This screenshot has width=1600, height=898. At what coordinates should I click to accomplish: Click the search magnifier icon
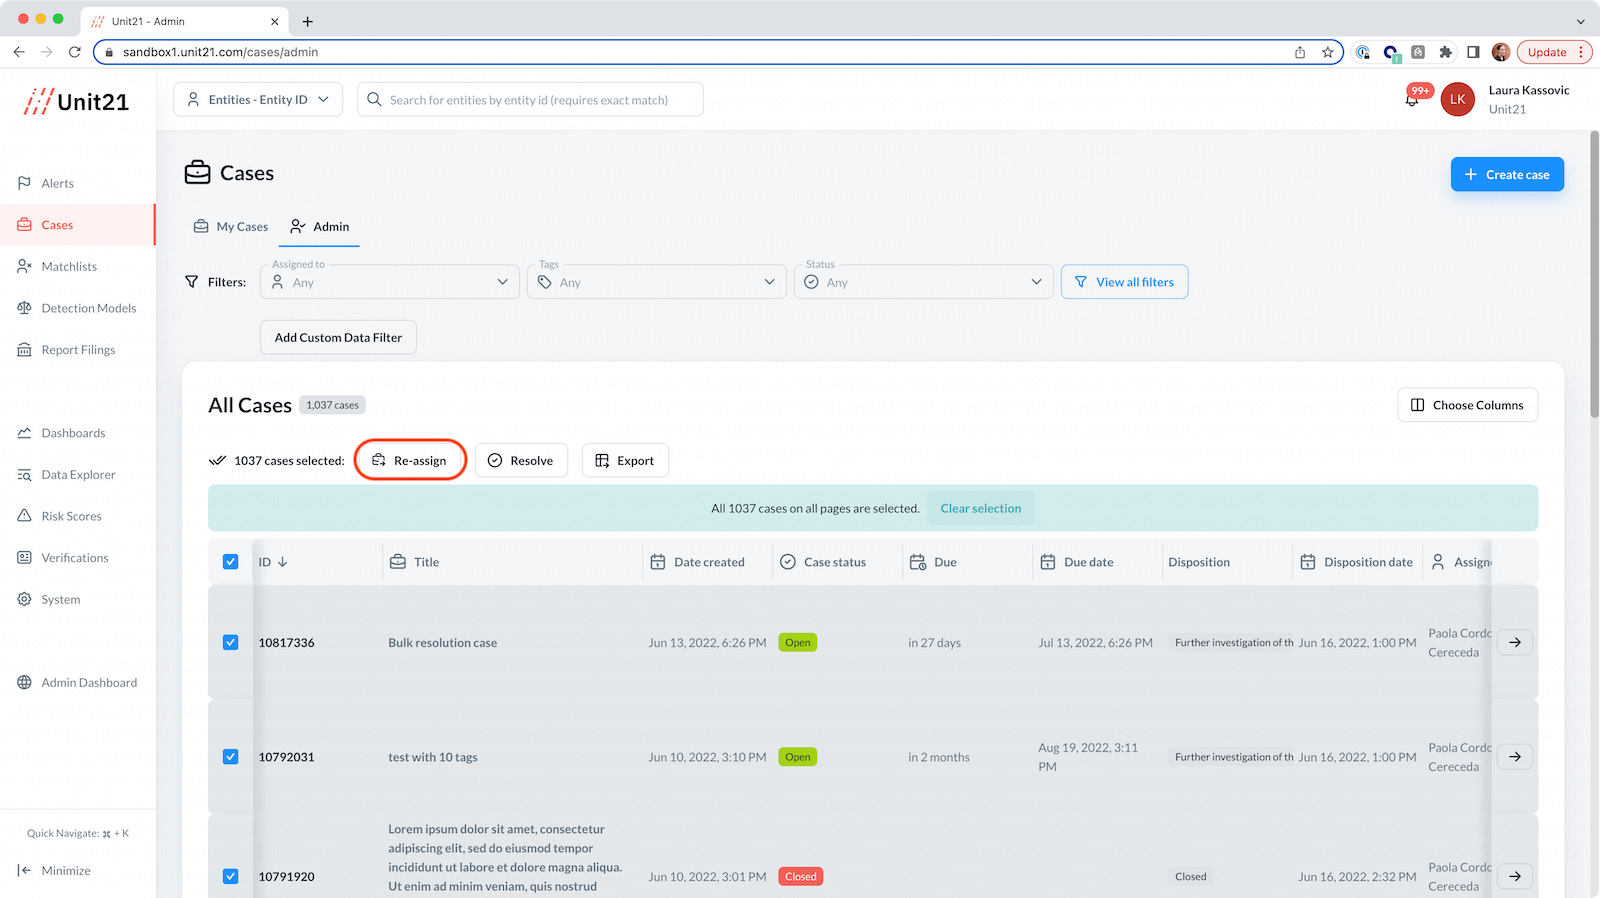374,99
